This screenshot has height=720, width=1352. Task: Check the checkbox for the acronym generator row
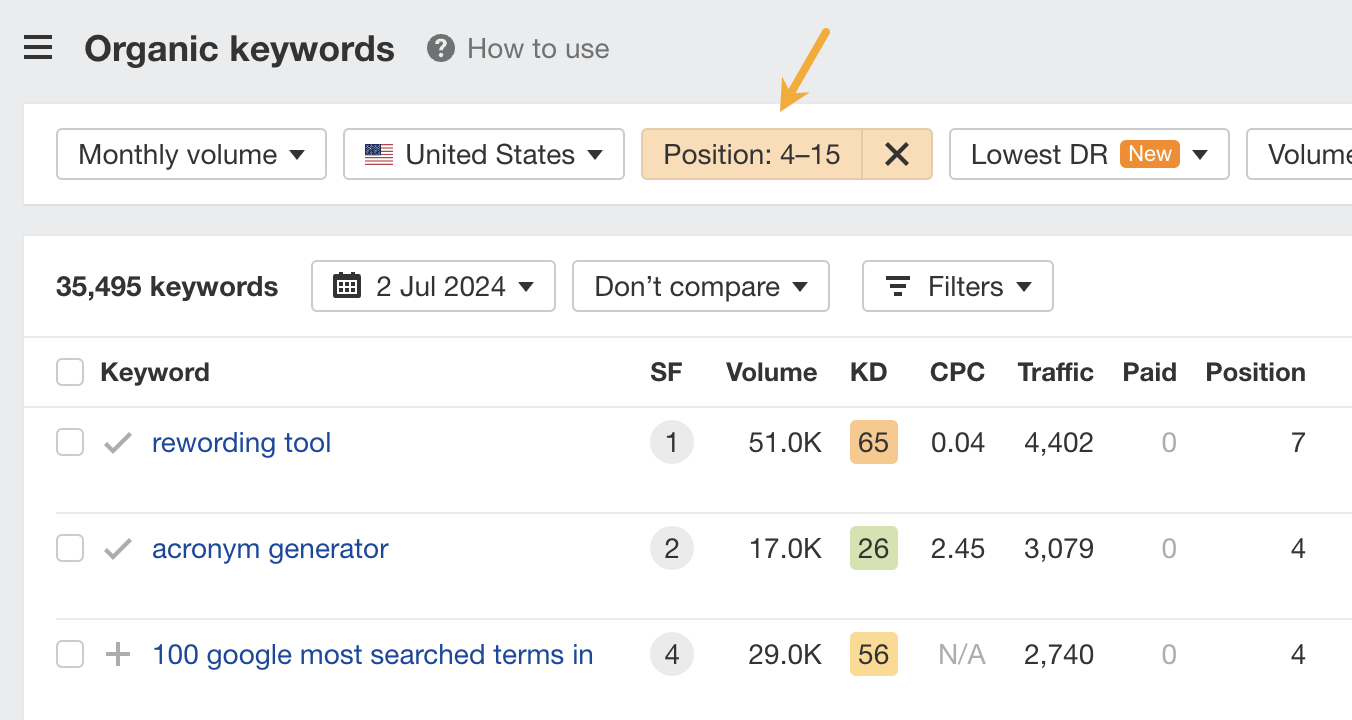tap(70, 548)
